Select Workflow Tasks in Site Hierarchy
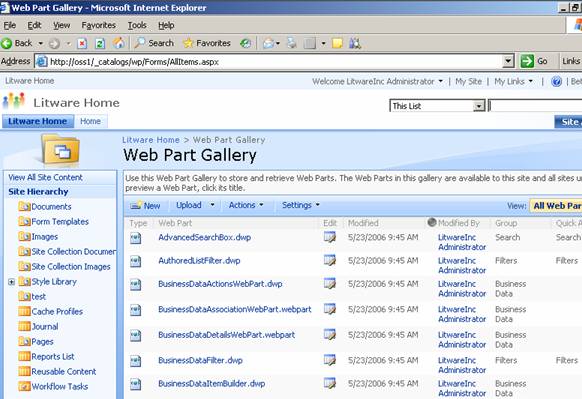The width and height of the screenshot is (582, 399). [x=60, y=386]
